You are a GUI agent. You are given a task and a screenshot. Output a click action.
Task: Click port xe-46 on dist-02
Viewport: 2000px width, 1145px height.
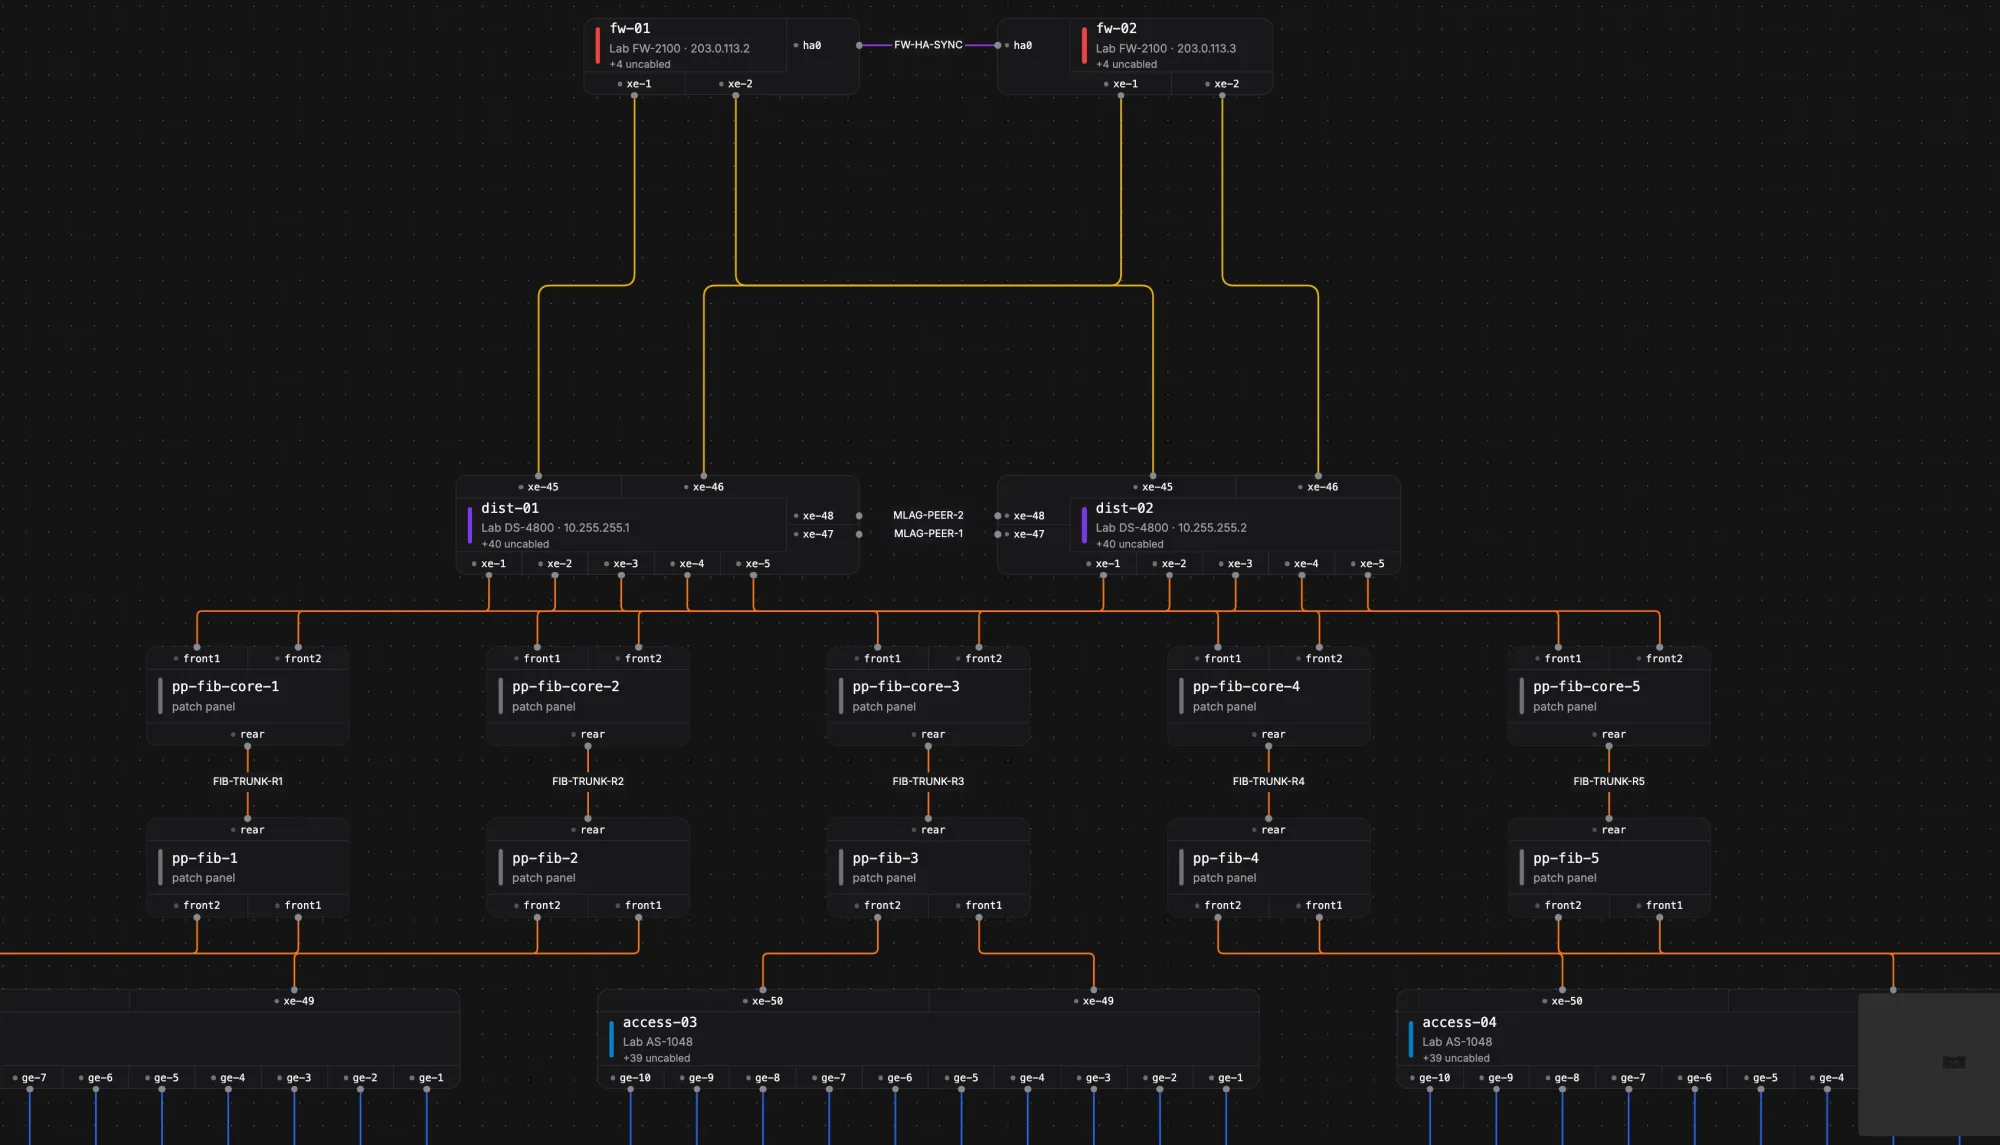[1318, 487]
